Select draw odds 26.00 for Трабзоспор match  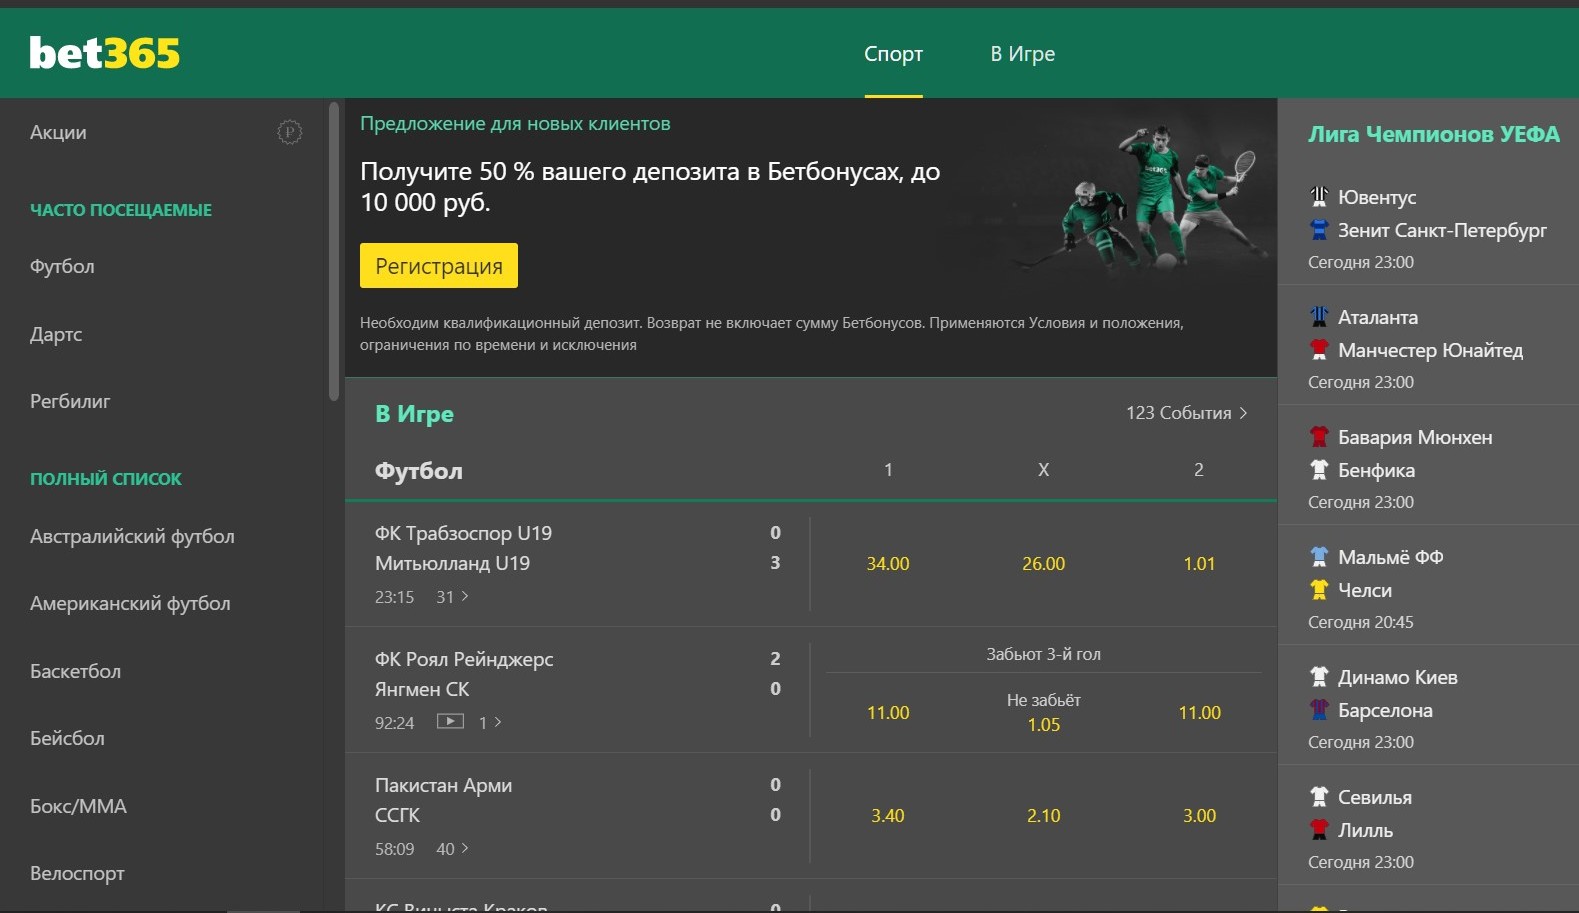click(1043, 564)
